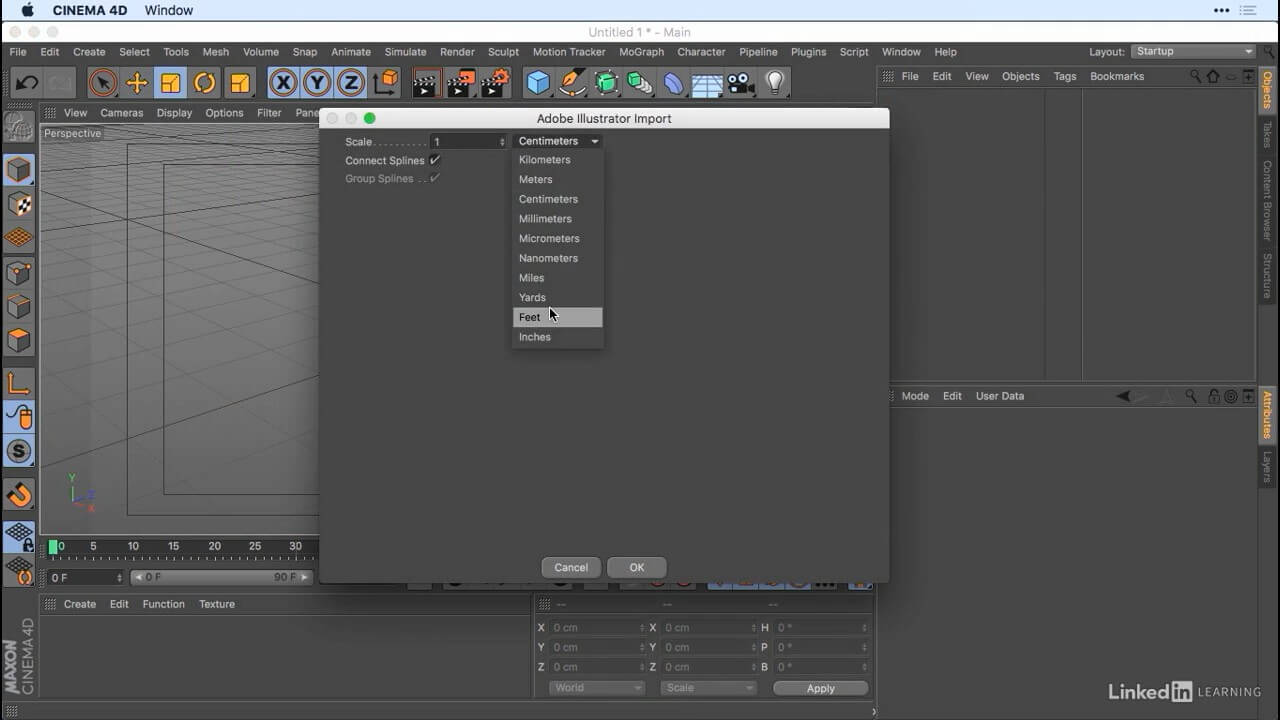Switch to Polygons mode in left palette
The image size is (1280, 720).
[x=19, y=340]
